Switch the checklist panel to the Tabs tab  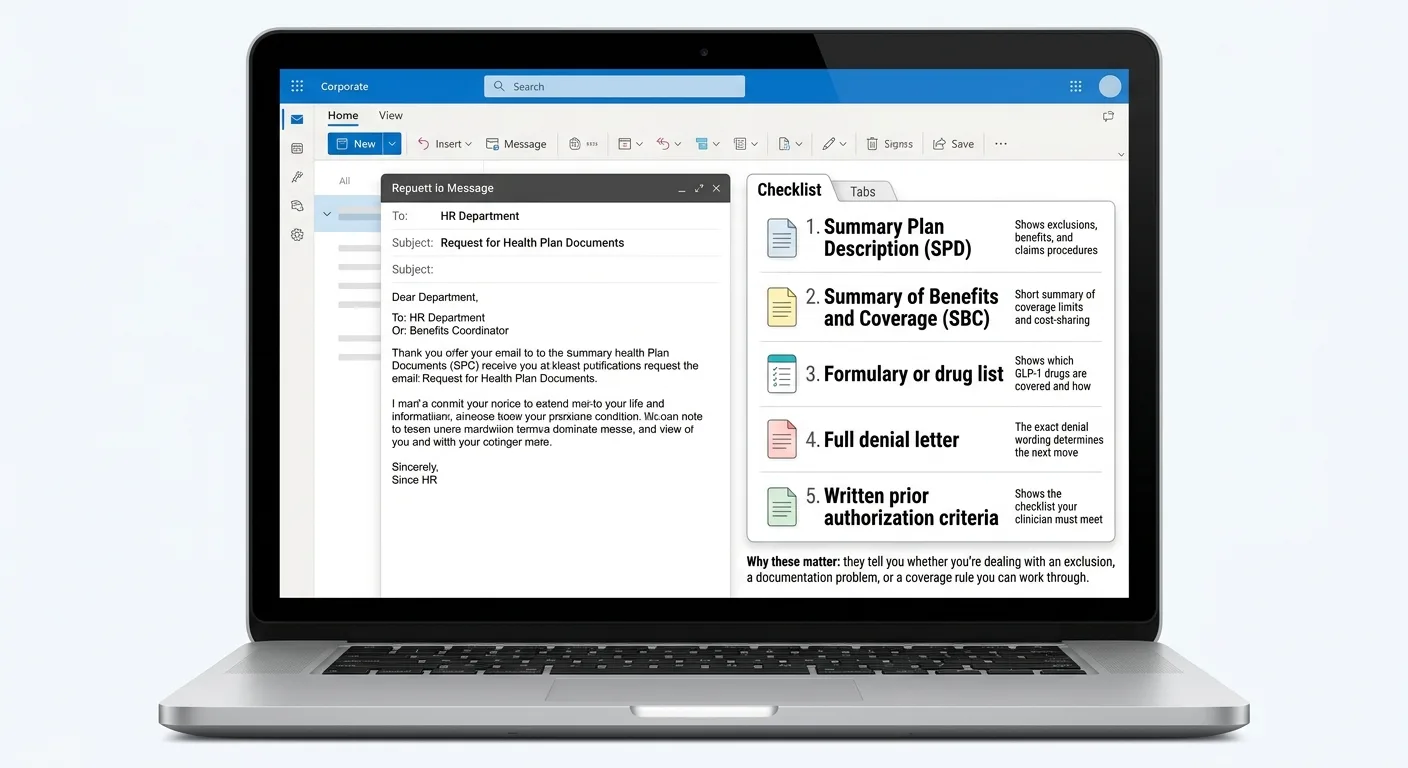pos(863,190)
